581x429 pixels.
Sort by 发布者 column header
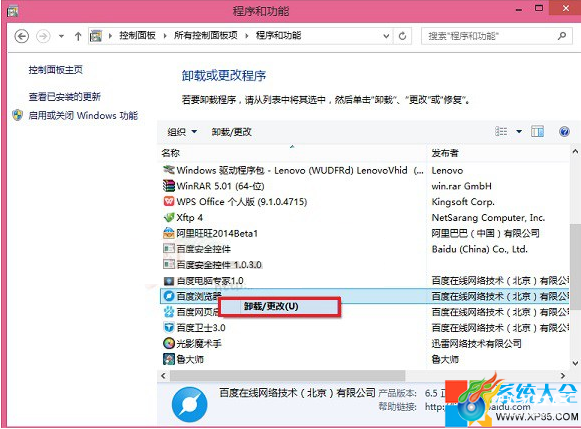pyautogui.click(x=445, y=153)
